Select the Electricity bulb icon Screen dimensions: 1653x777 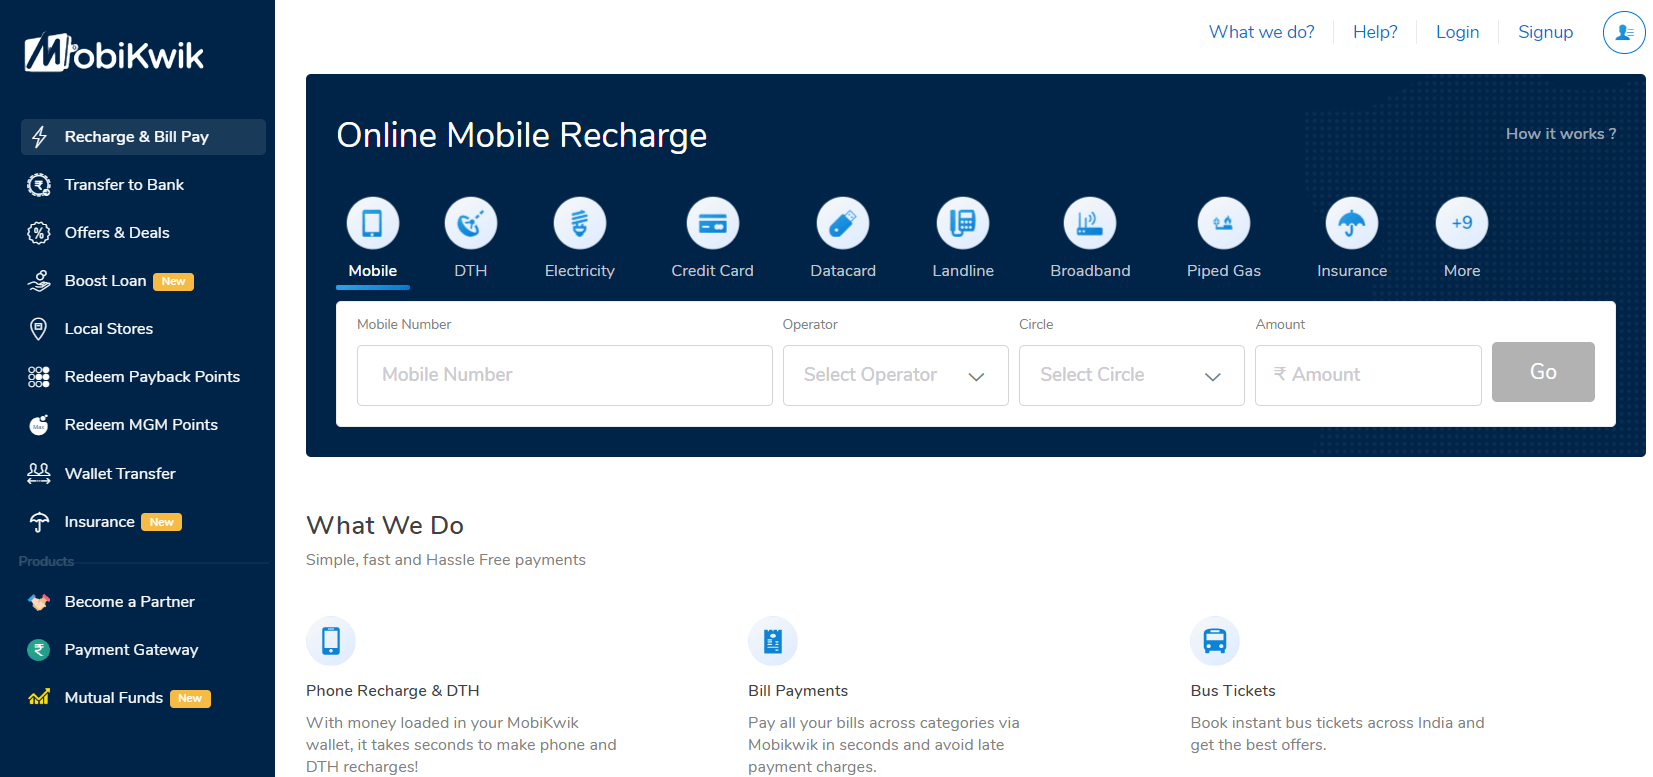tap(580, 223)
